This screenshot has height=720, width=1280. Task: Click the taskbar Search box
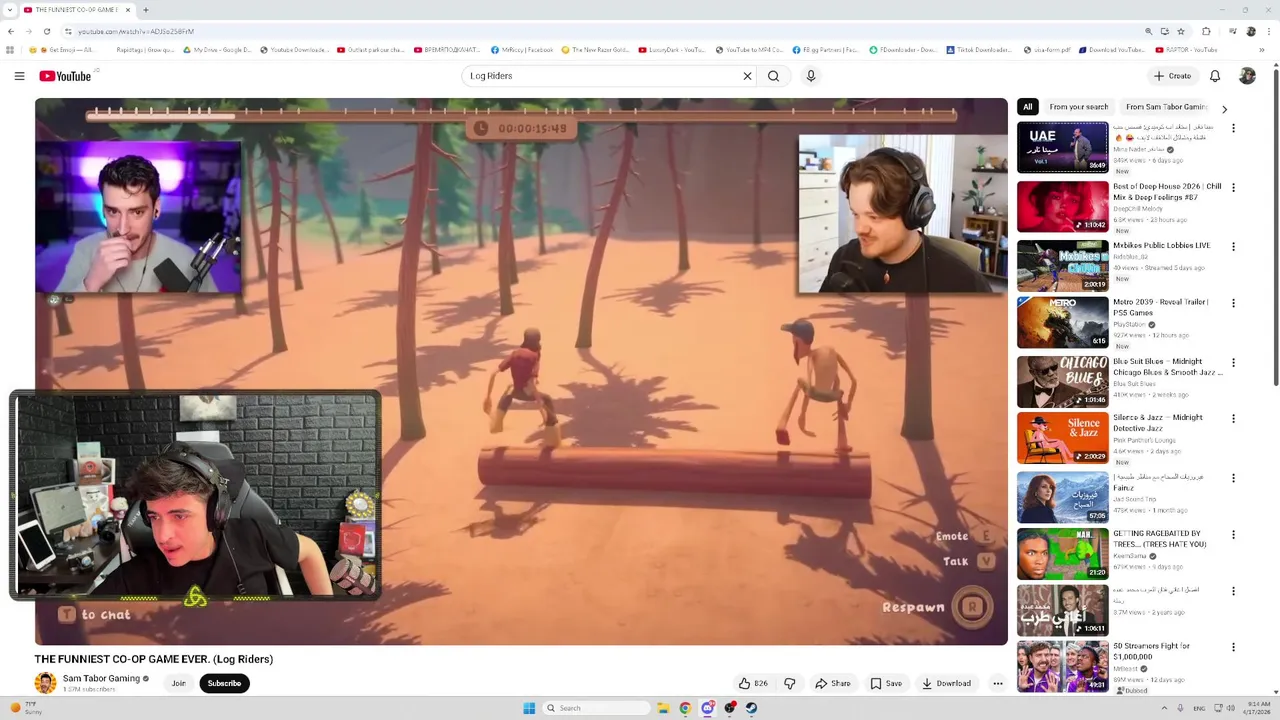click(597, 708)
